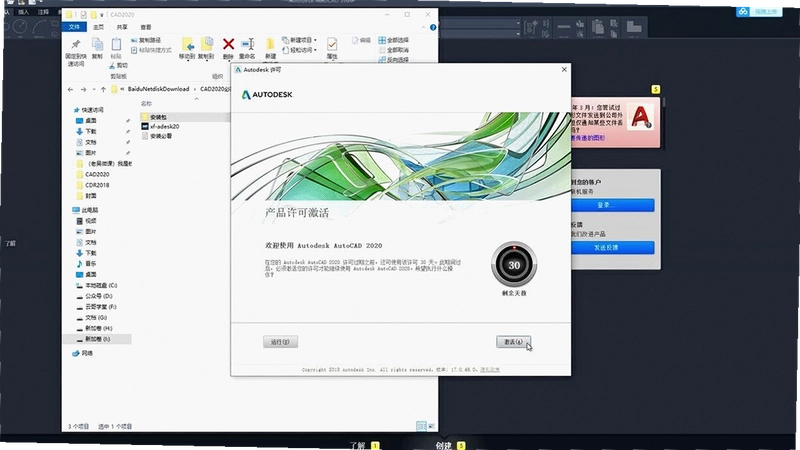This screenshot has height=450, width=800.
Task: Click the blue cloud upload button at top right
Action: pyautogui.click(x=759, y=11)
